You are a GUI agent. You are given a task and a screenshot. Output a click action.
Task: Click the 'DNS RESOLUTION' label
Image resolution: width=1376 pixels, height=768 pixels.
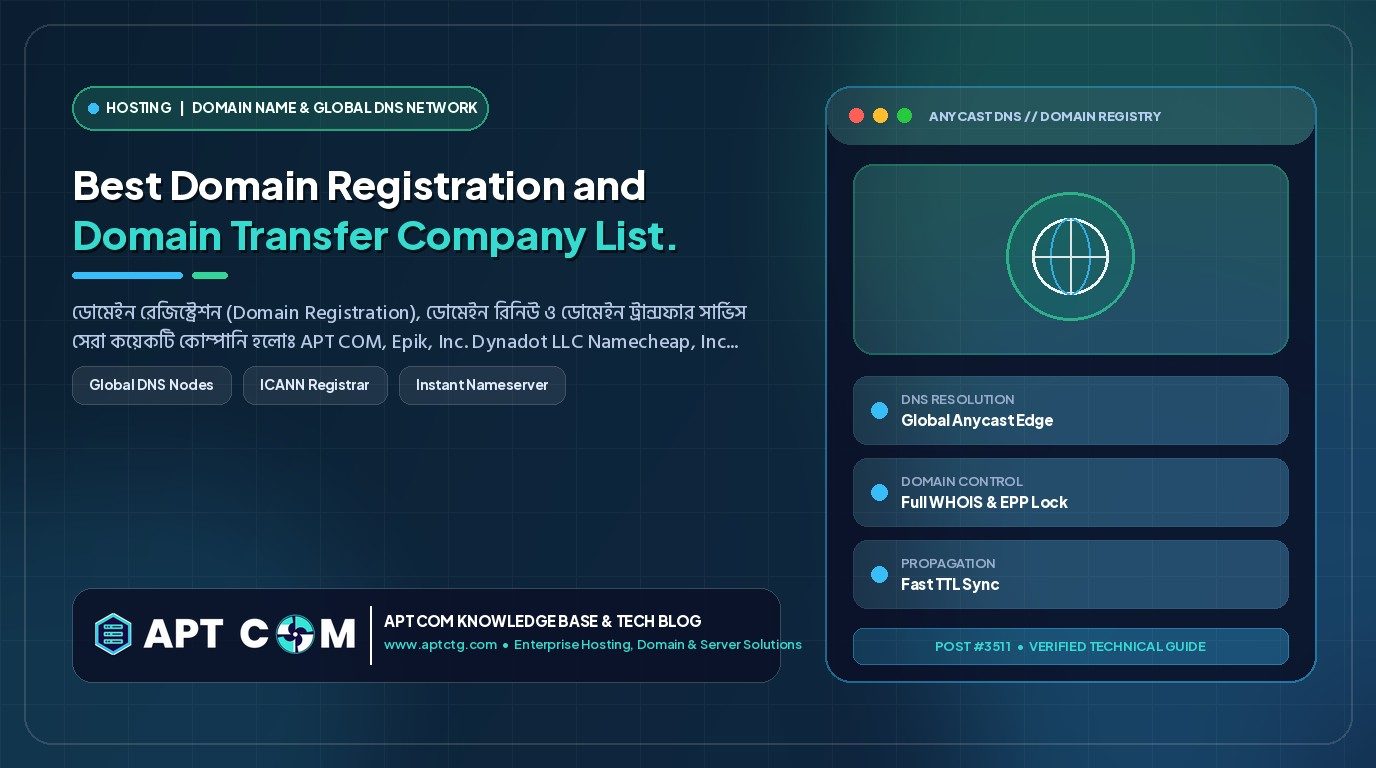pos(958,399)
